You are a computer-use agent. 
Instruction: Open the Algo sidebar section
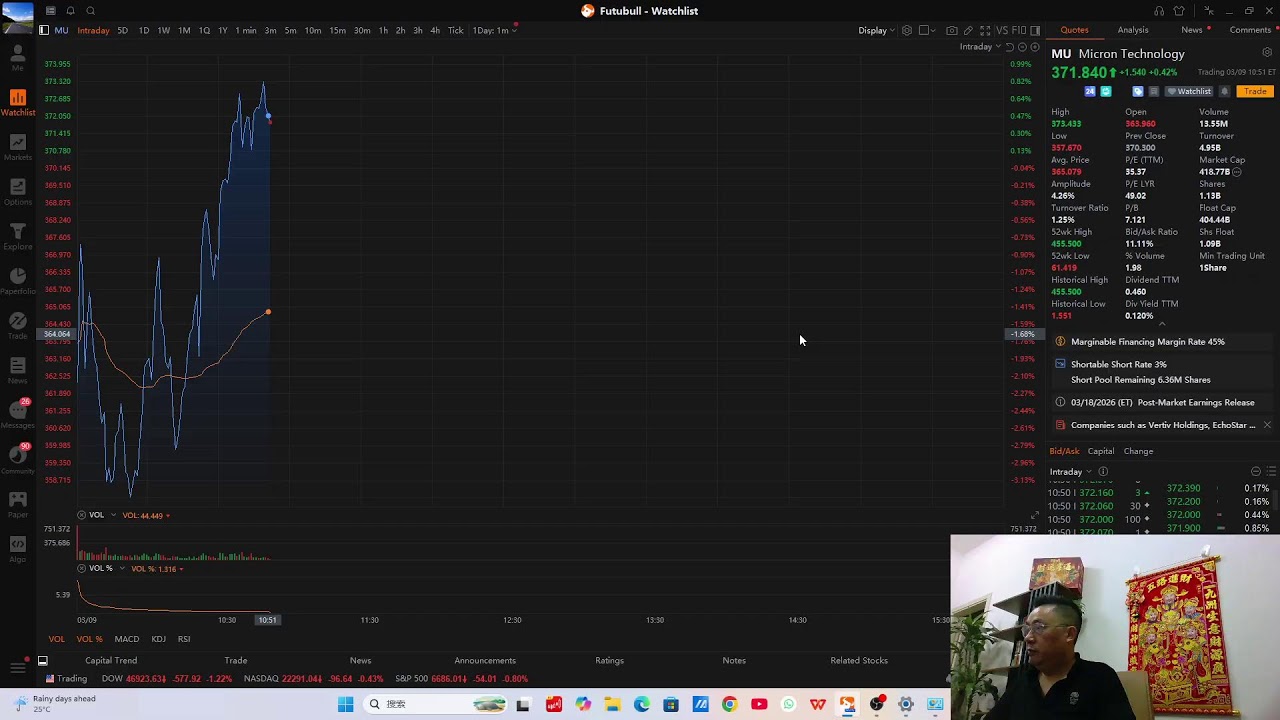(x=17, y=549)
